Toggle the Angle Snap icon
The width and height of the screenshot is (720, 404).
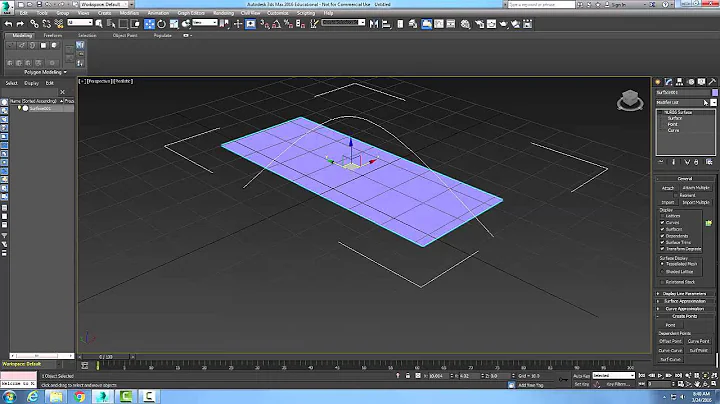[x=276, y=24]
